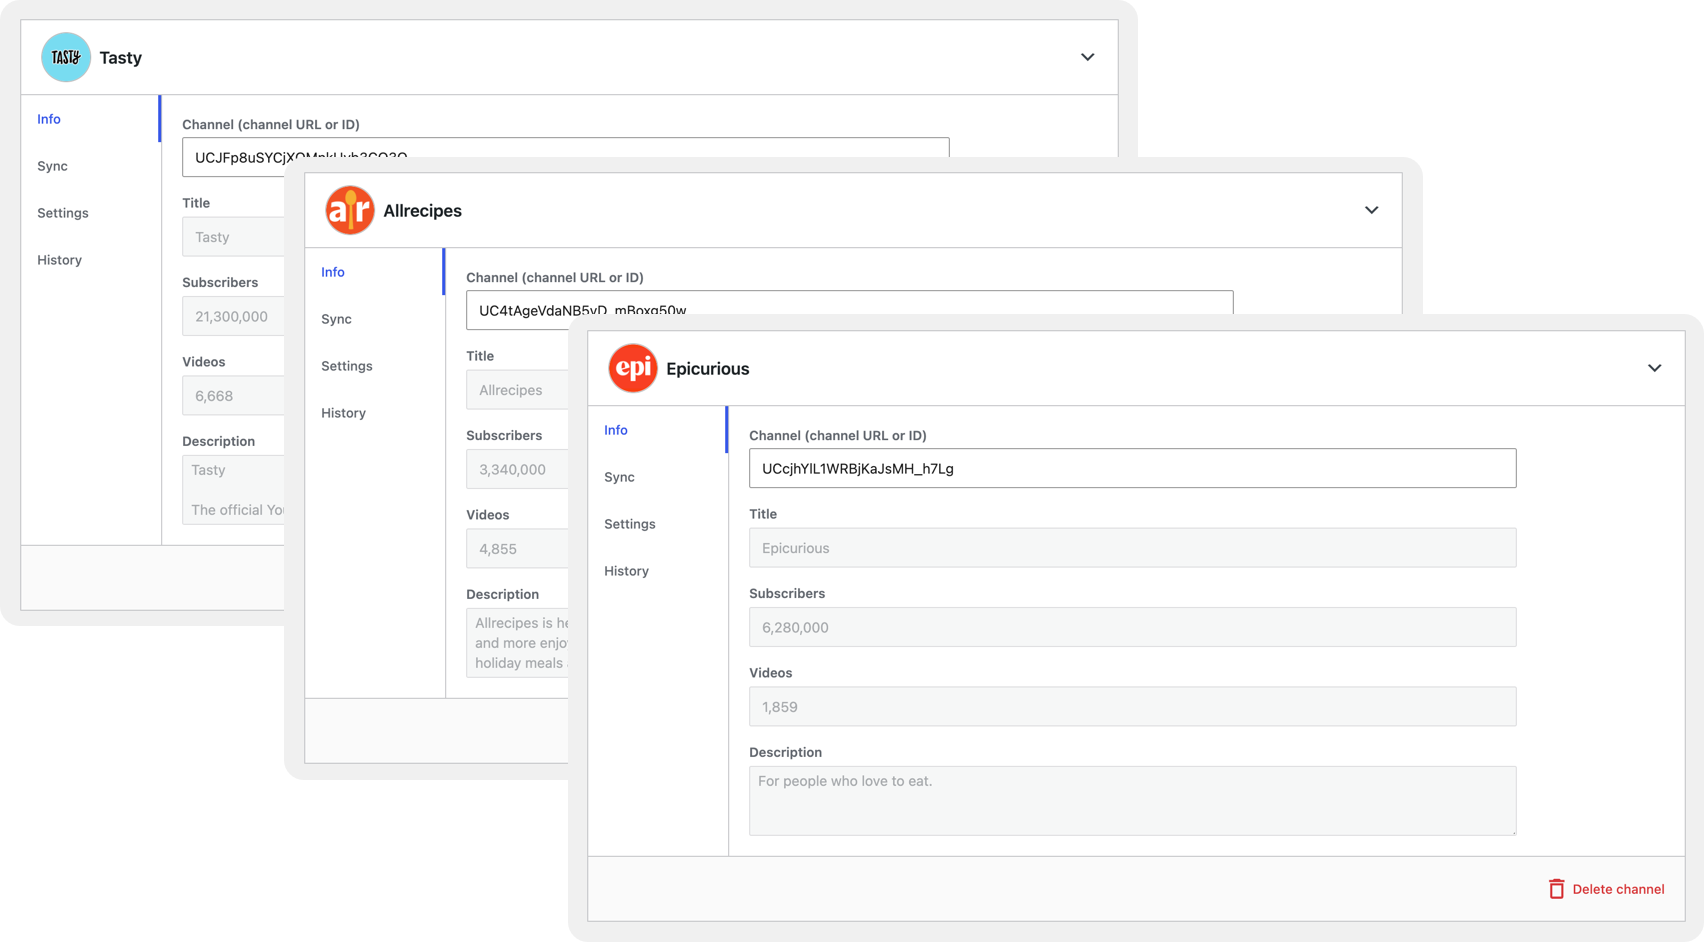Click the Epicurious channel logo

click(x=633, y=368)
